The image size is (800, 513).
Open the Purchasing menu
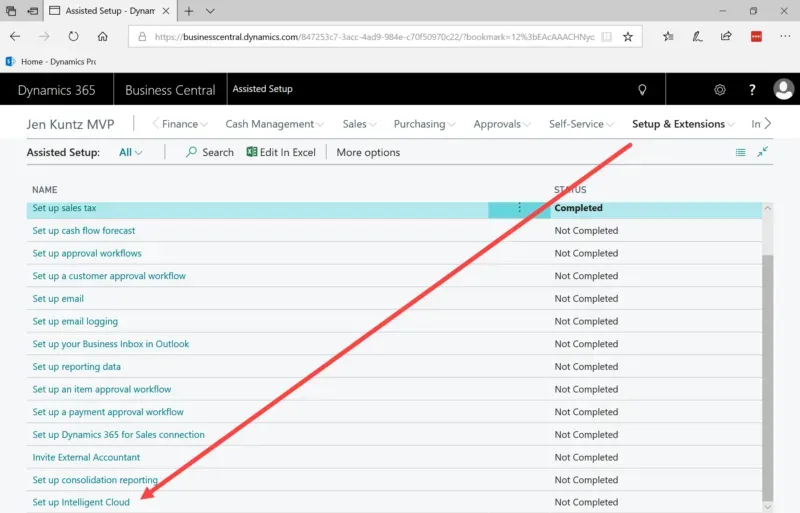[x=424, y=124]
